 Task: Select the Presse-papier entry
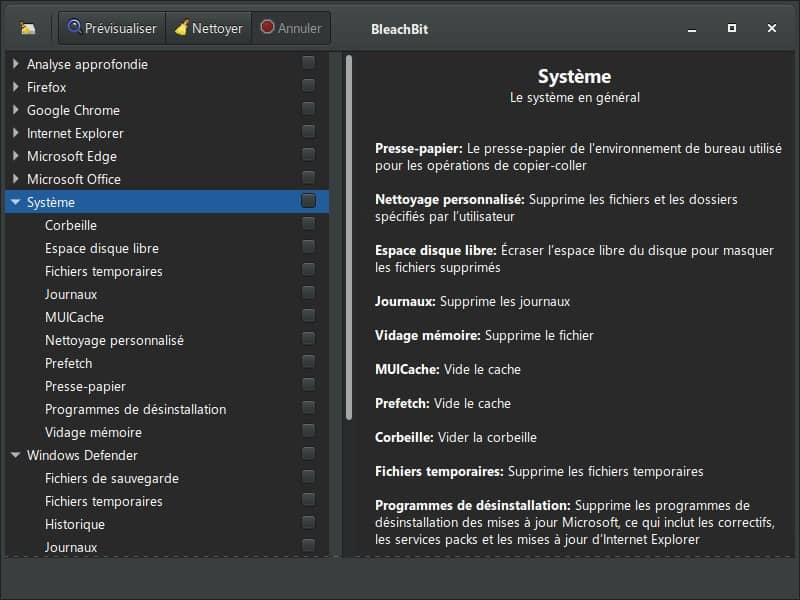point(85,386)
